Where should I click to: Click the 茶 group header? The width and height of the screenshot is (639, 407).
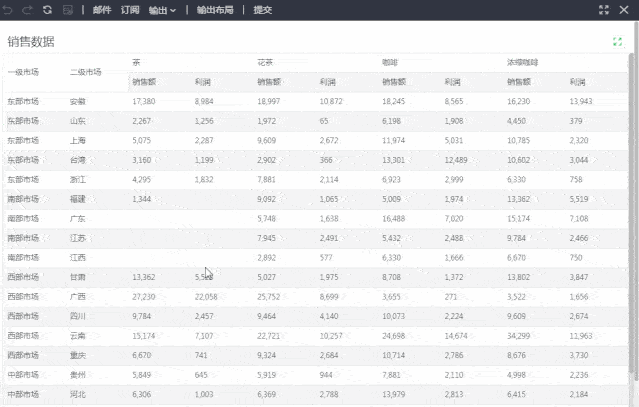tap(136, 62)
